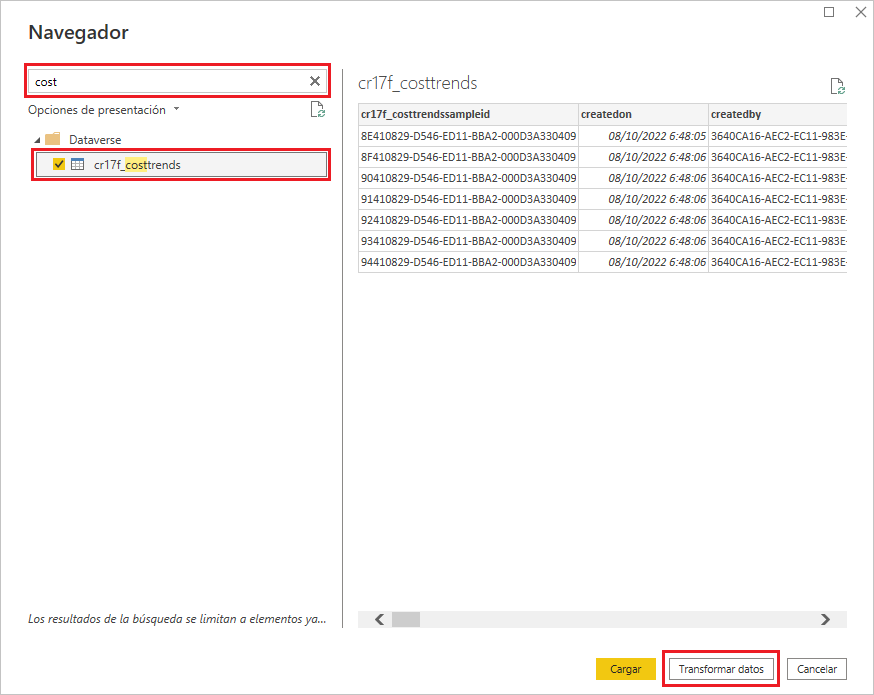Select the cell 93410829-D546-ED11-BBA2-000D3A330409
The height and width of the screenshot is (695, 874).
pyautogui.click(x=468, y=241)
